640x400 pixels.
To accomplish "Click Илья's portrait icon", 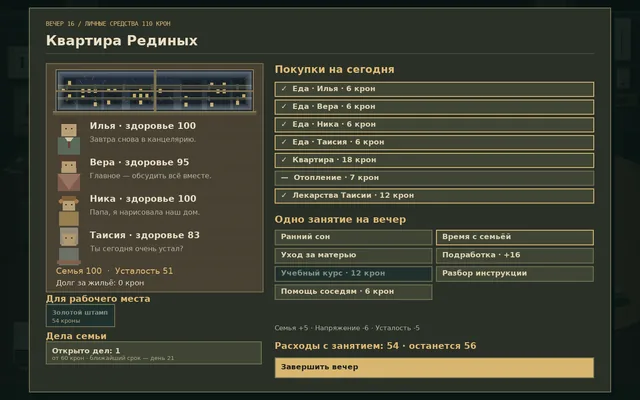I will pyautogui.click(x=69, y=139).
